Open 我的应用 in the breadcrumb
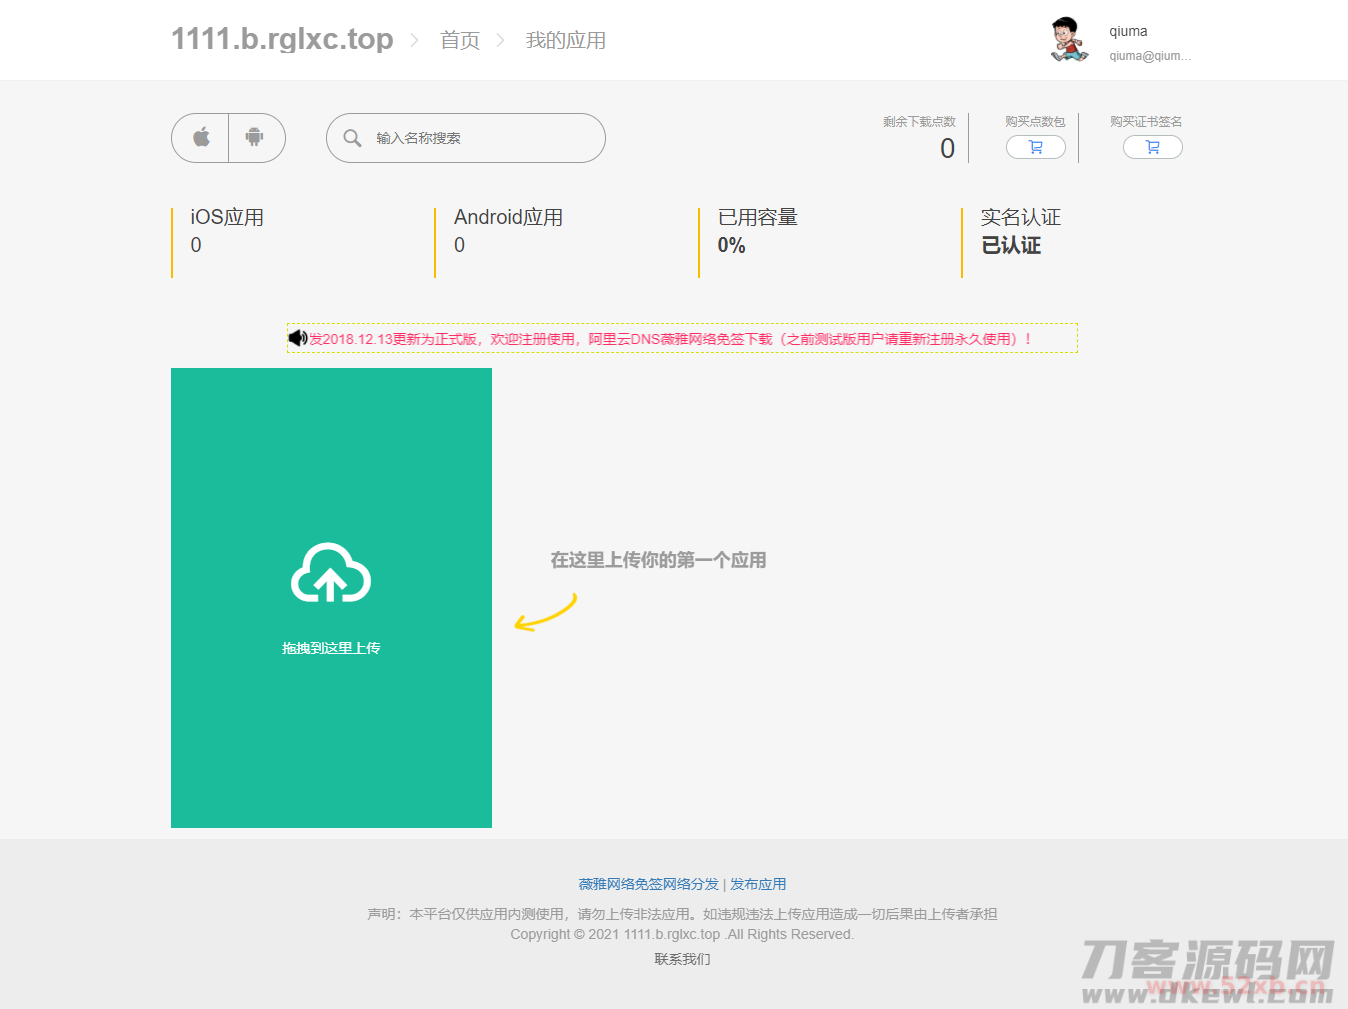The image size is (1348, 1009). click(566, 40)
